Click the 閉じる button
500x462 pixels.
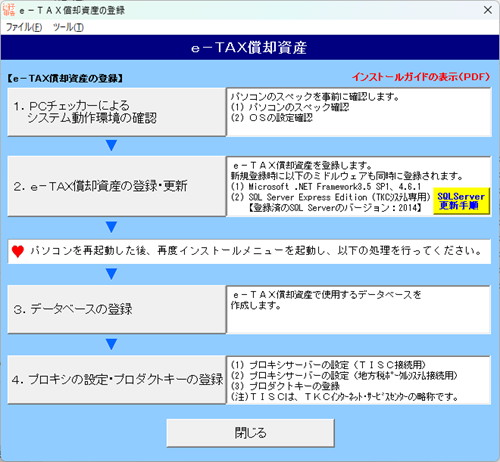(250, 433)
